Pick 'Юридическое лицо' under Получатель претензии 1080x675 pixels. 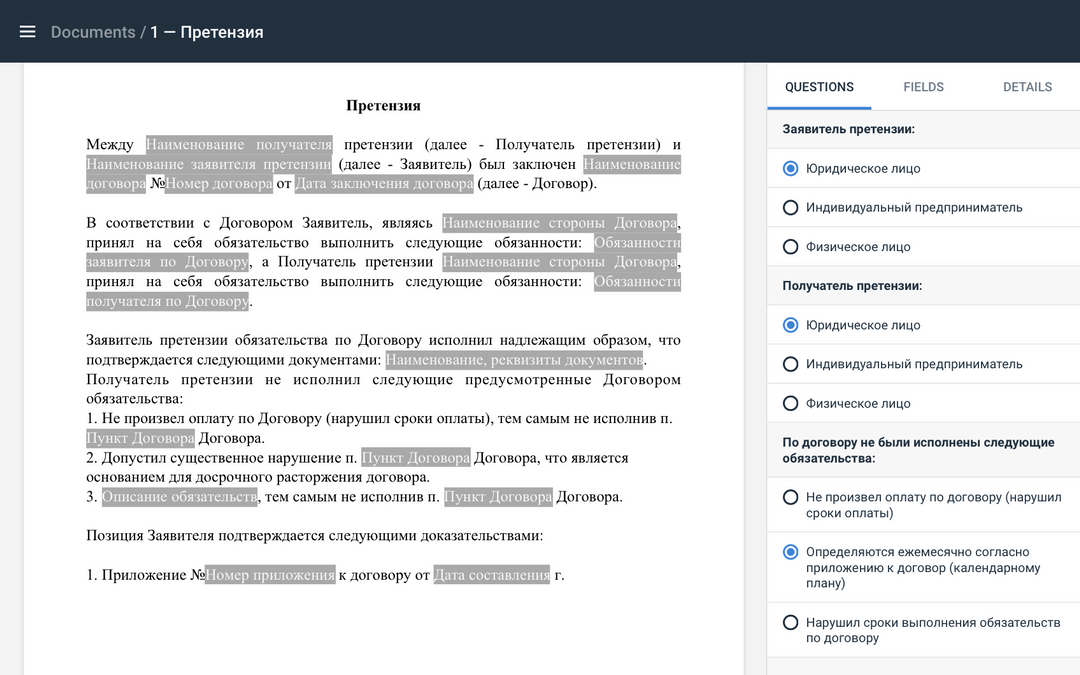(791, 325)
